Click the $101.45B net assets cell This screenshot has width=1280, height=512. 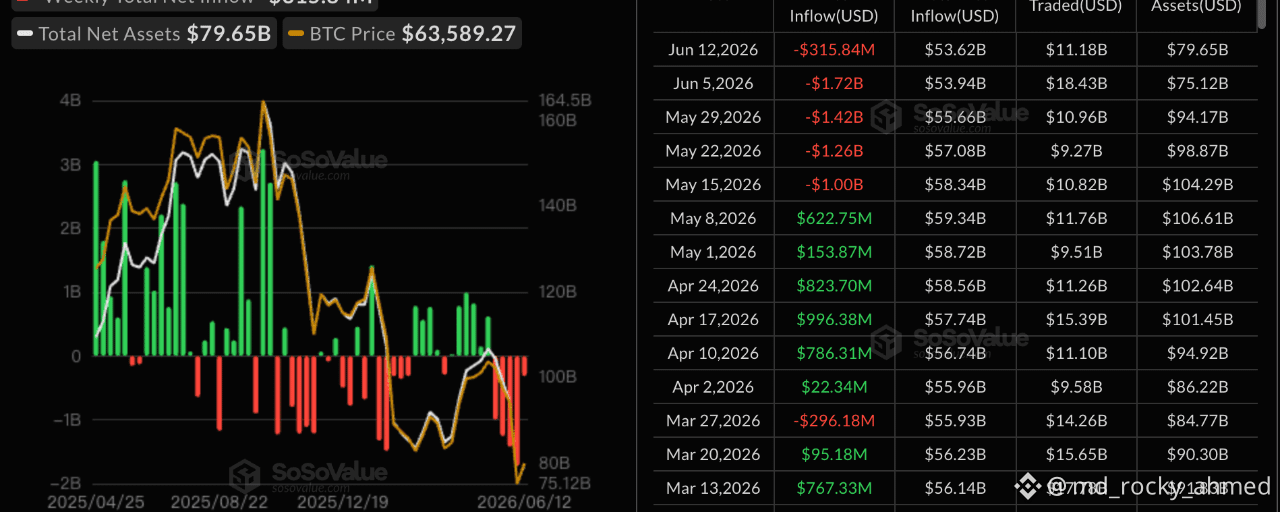[x=1198, y=320]
